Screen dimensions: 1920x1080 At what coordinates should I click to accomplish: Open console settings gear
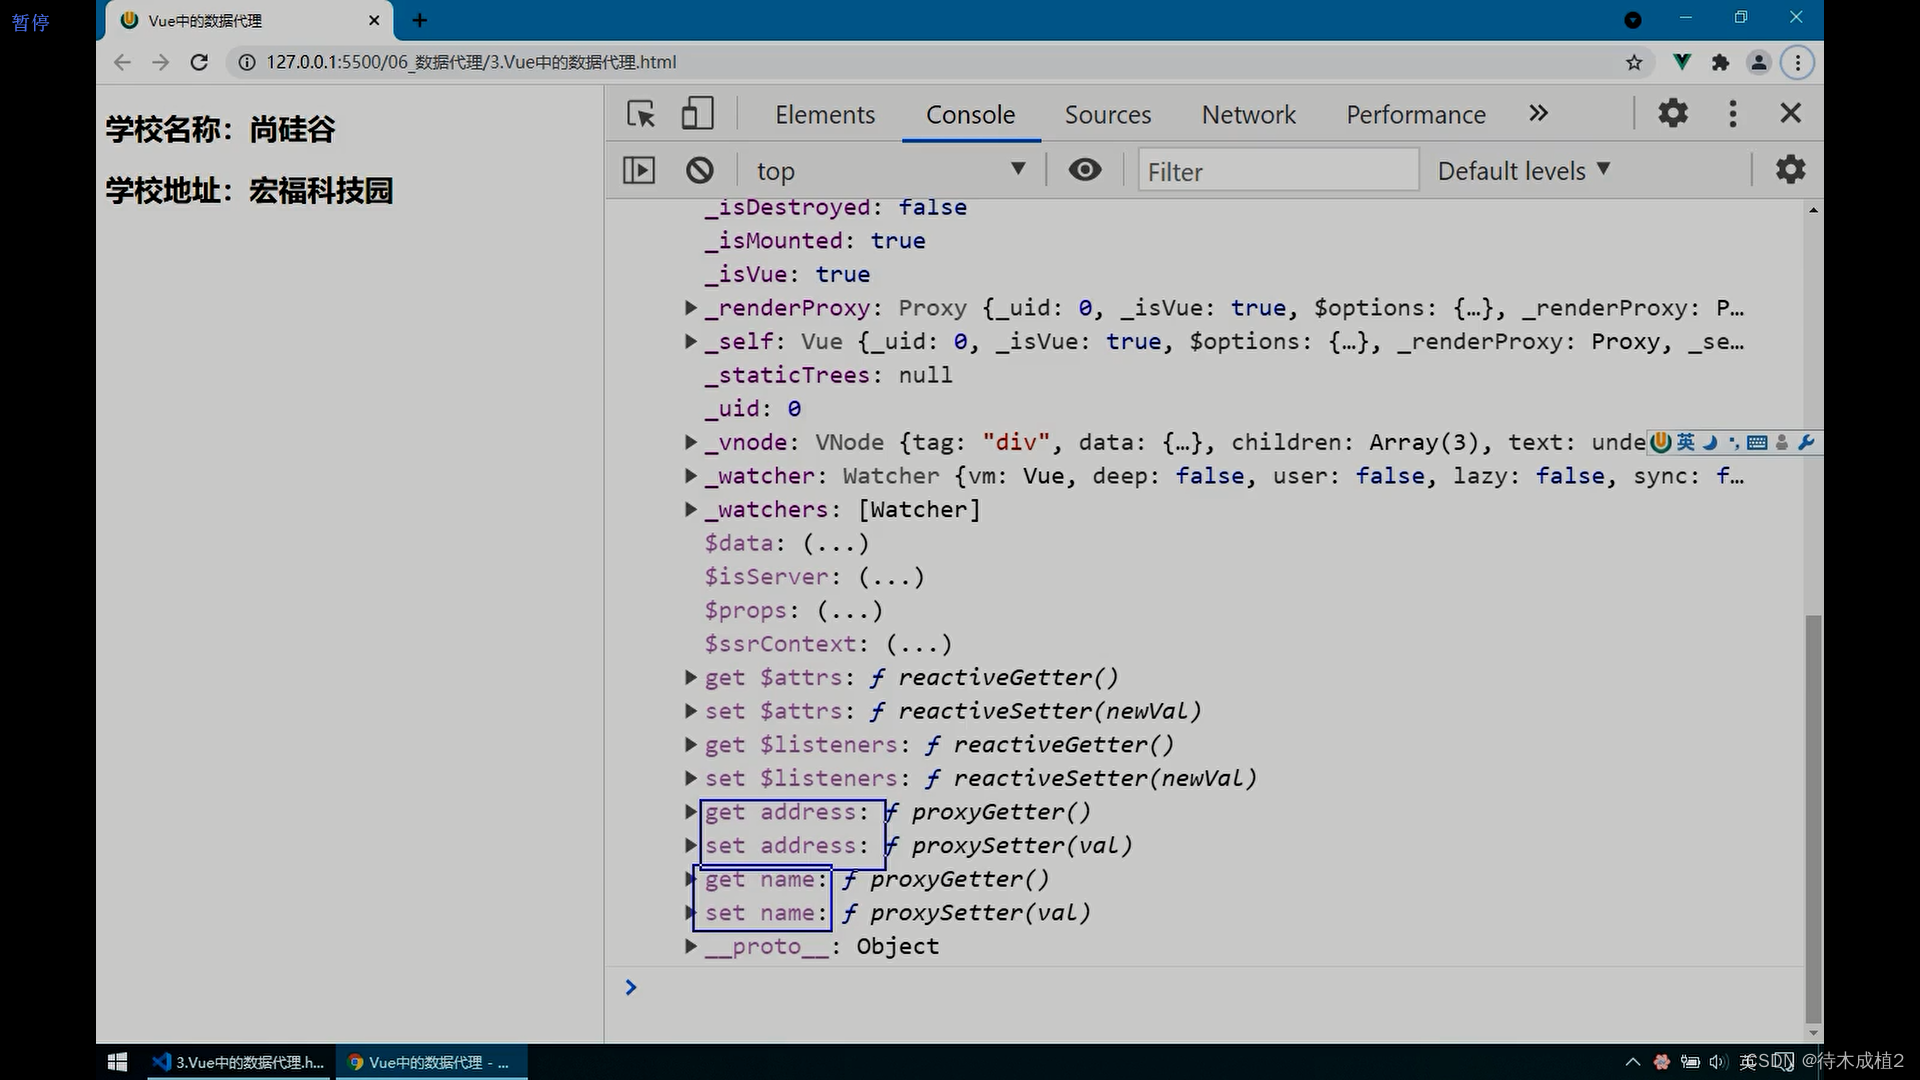click(x=1790, y=169)
